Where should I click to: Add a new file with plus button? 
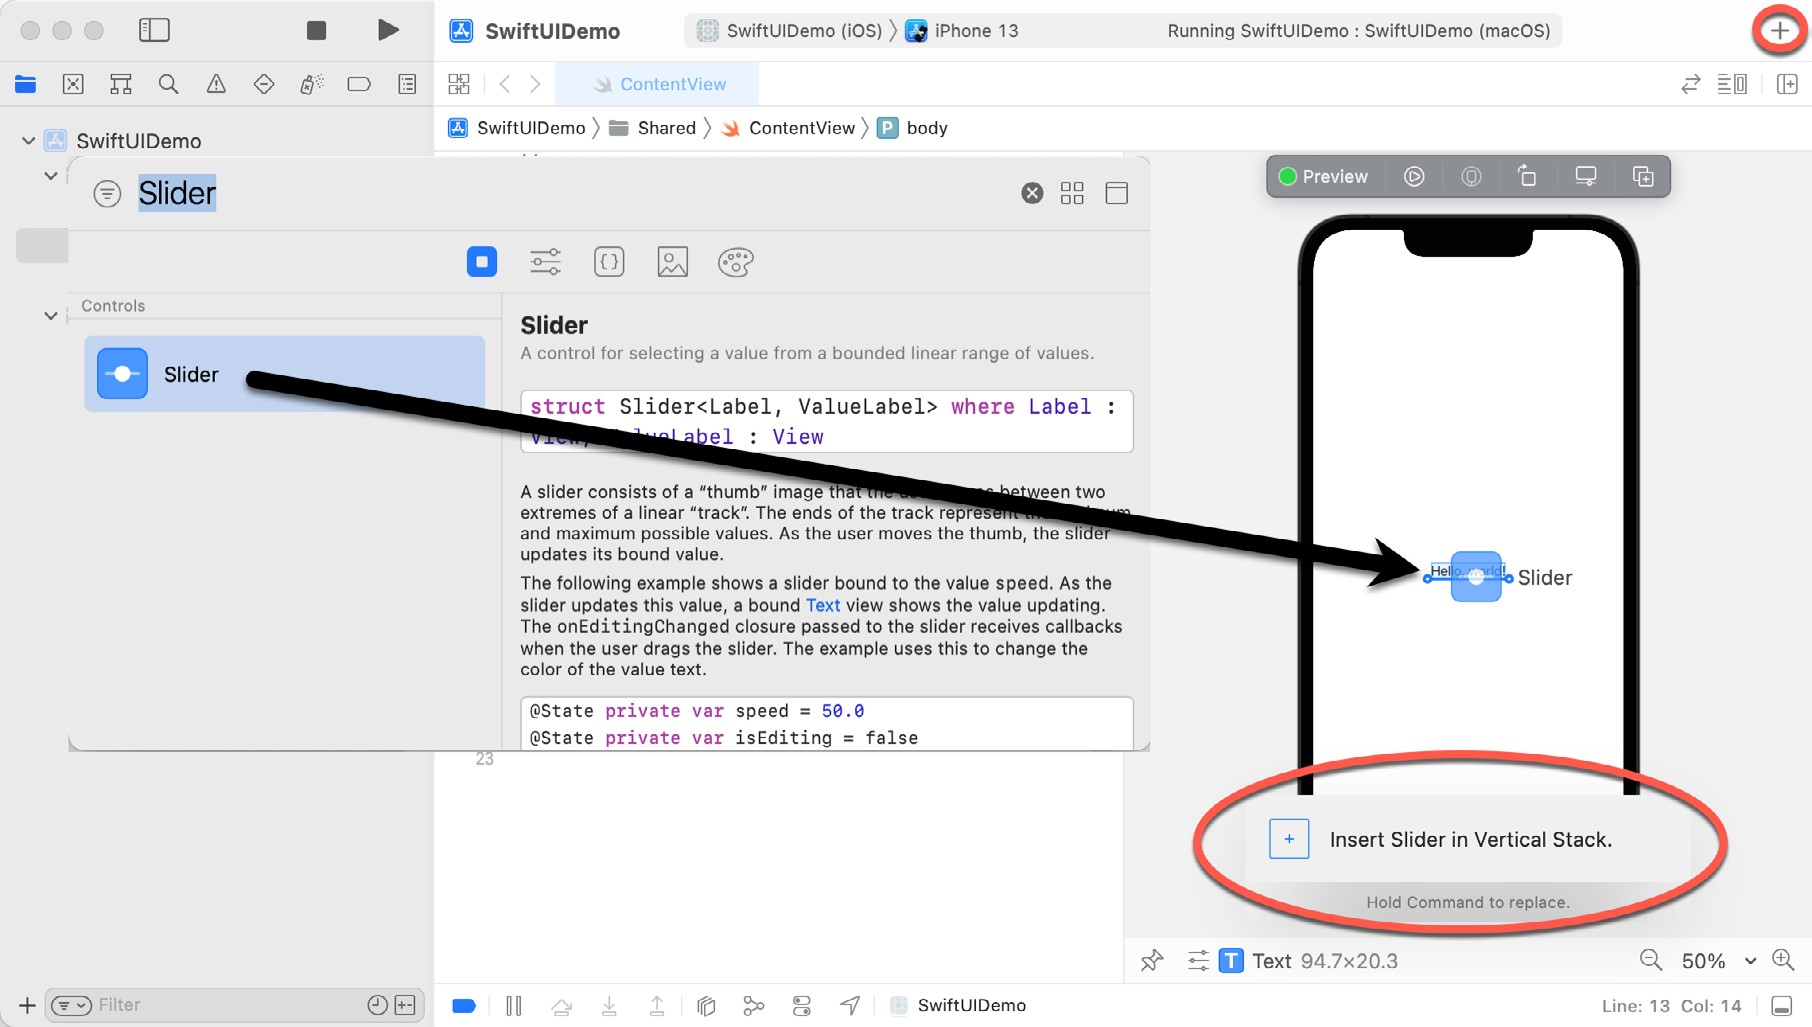click(x=27, y=1005)
